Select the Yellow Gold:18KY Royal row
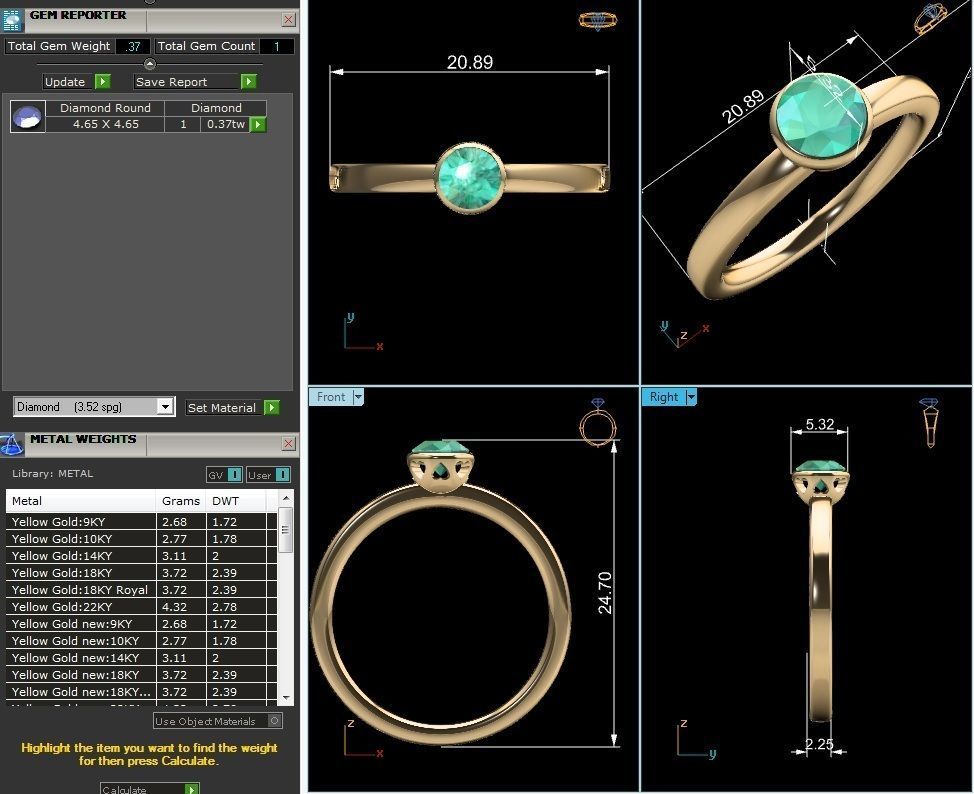The height and width of the screenshot is (794, 974). [141, 590]
